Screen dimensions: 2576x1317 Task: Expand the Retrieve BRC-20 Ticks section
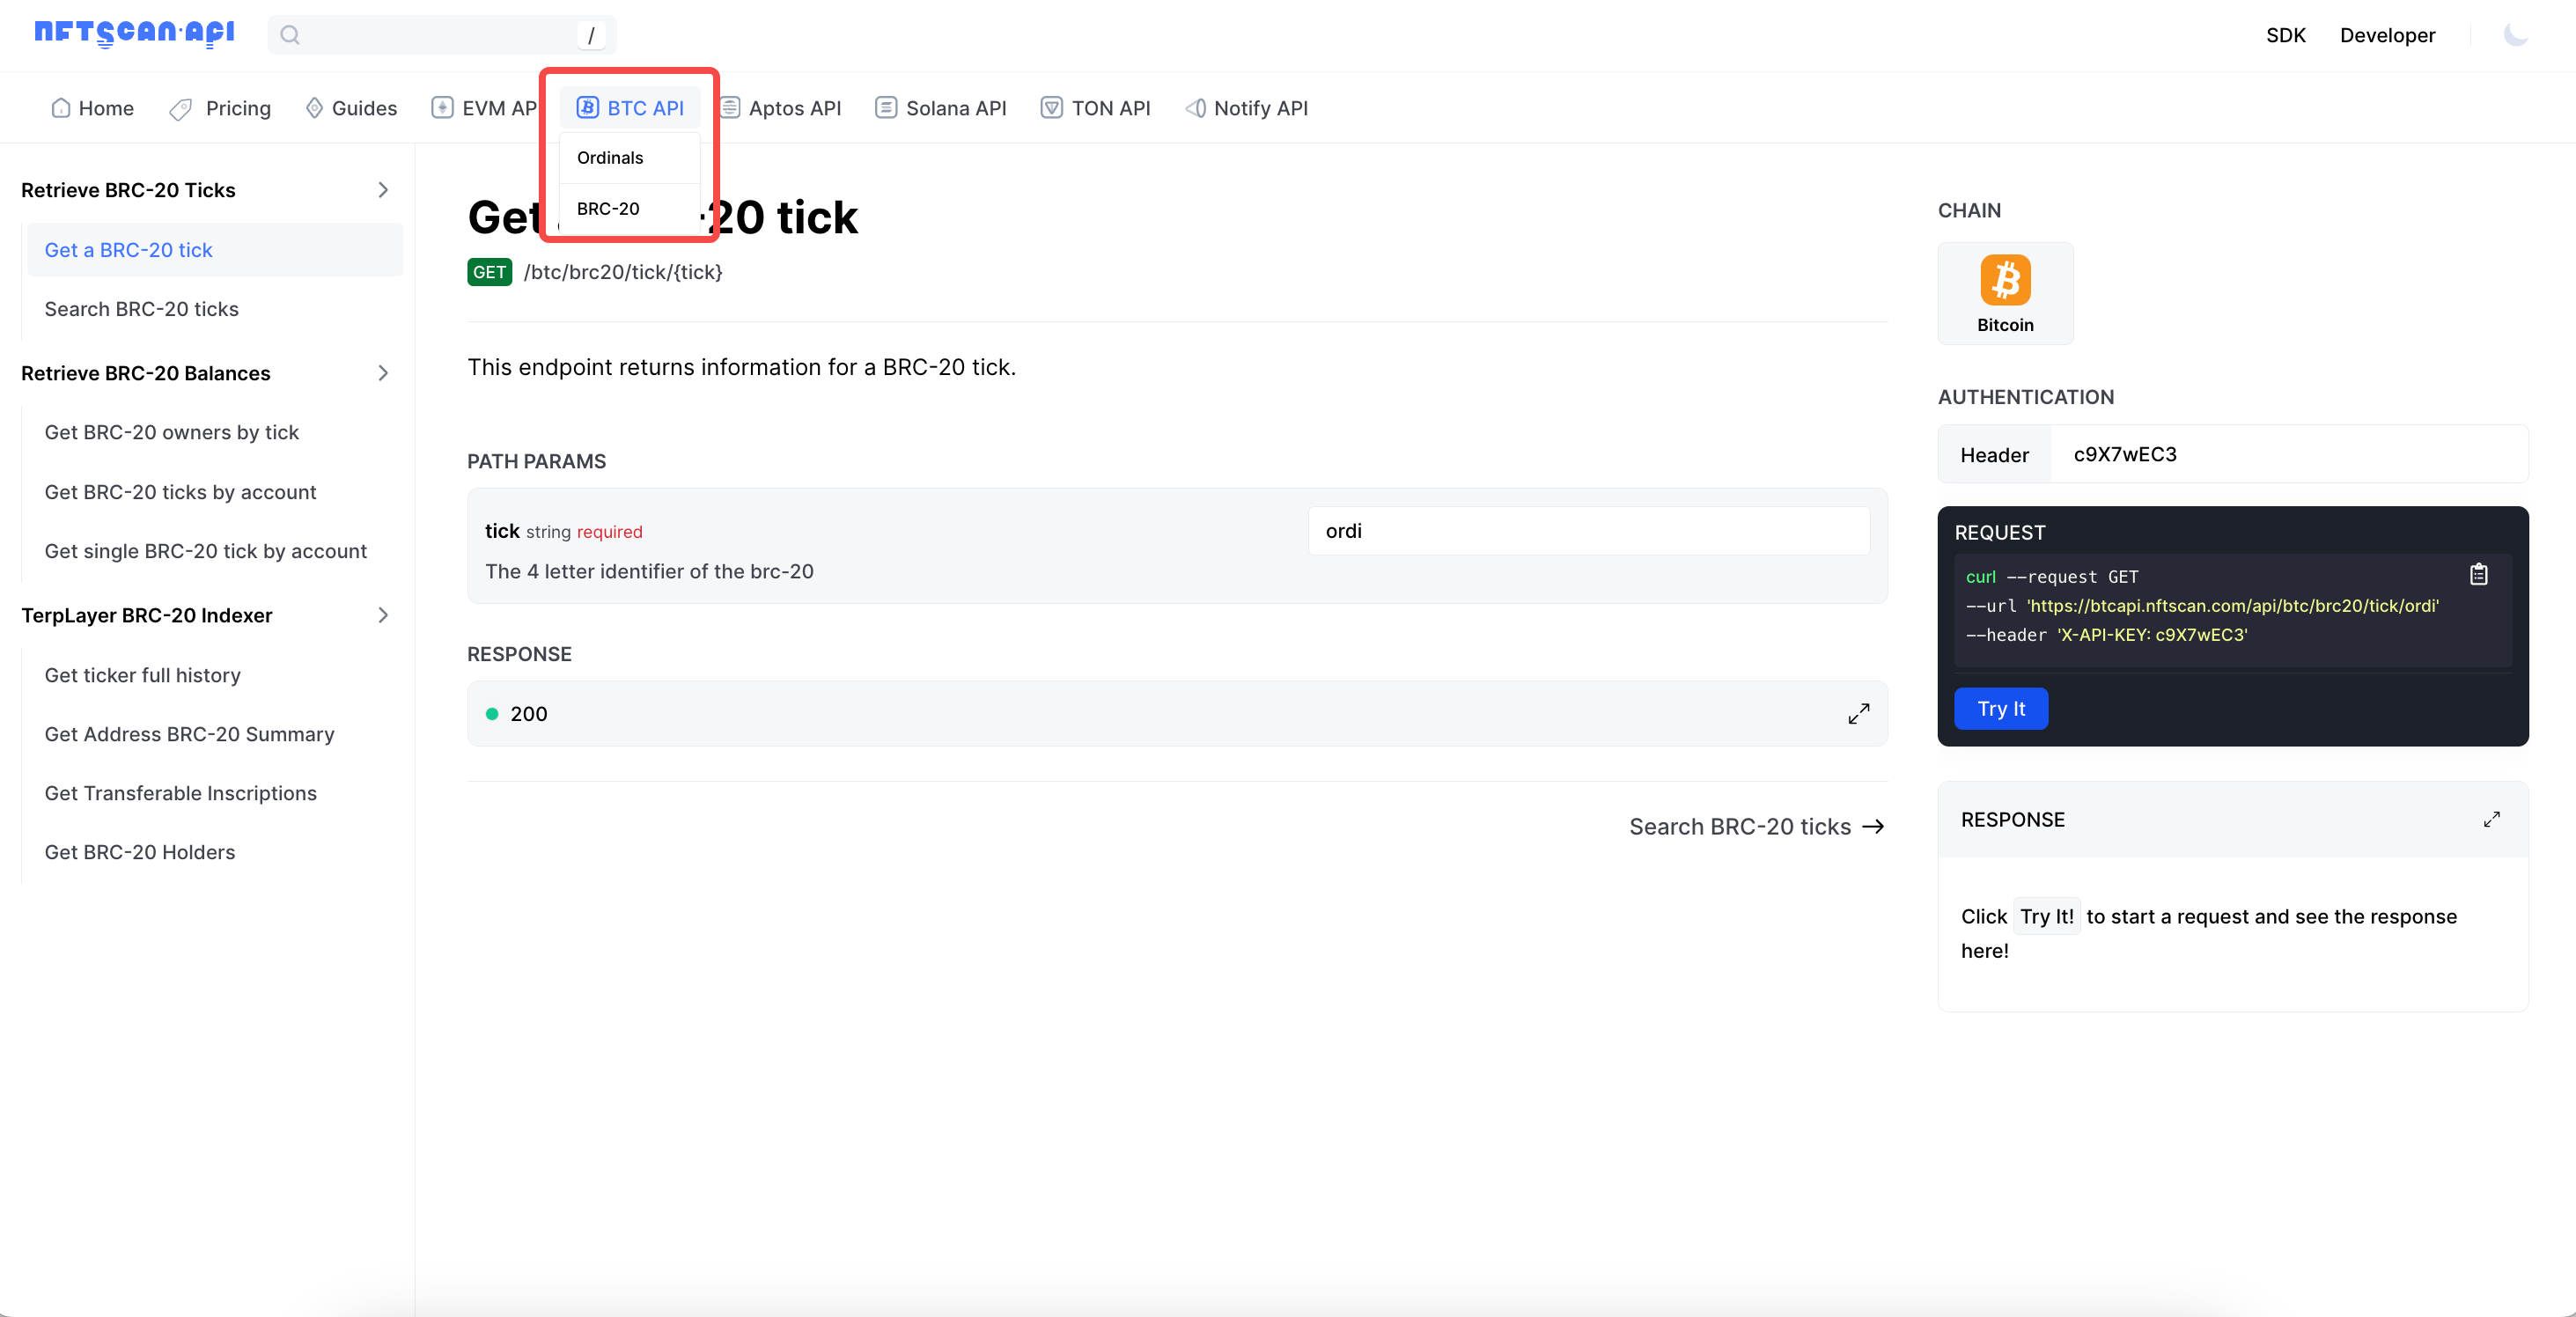pos(383,190)
